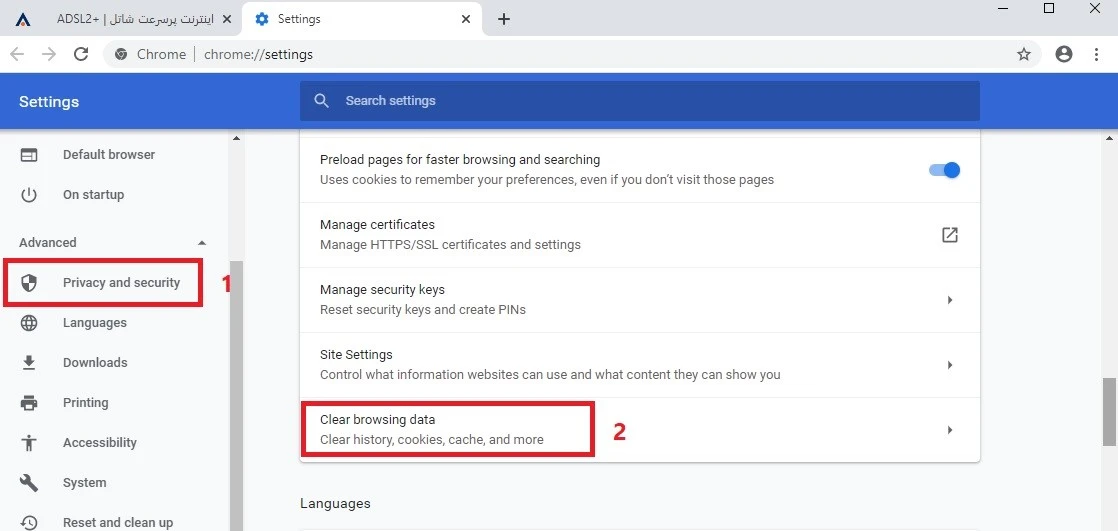
Task: Reload the page with refresh icon
Action: tap(81, 54)
